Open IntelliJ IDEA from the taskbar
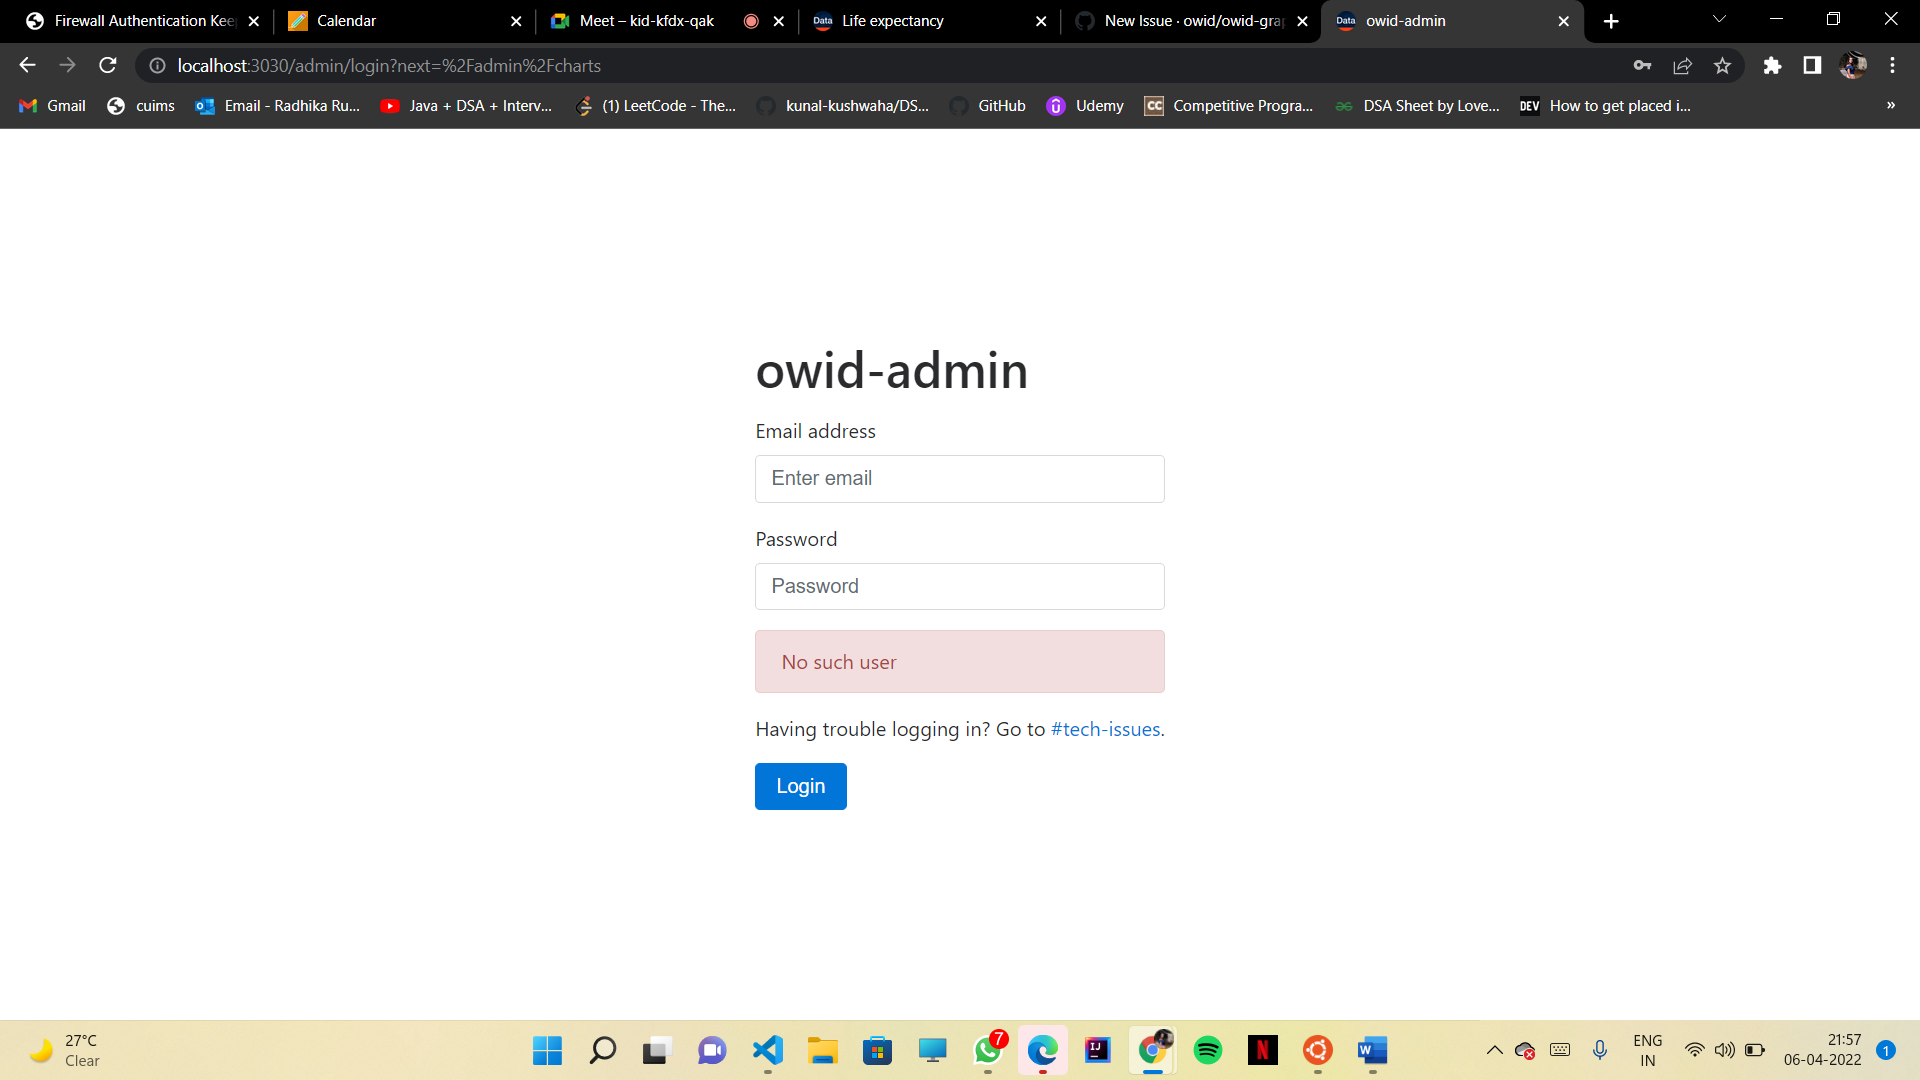 pyautogui.click(x=1097, y=1050)
